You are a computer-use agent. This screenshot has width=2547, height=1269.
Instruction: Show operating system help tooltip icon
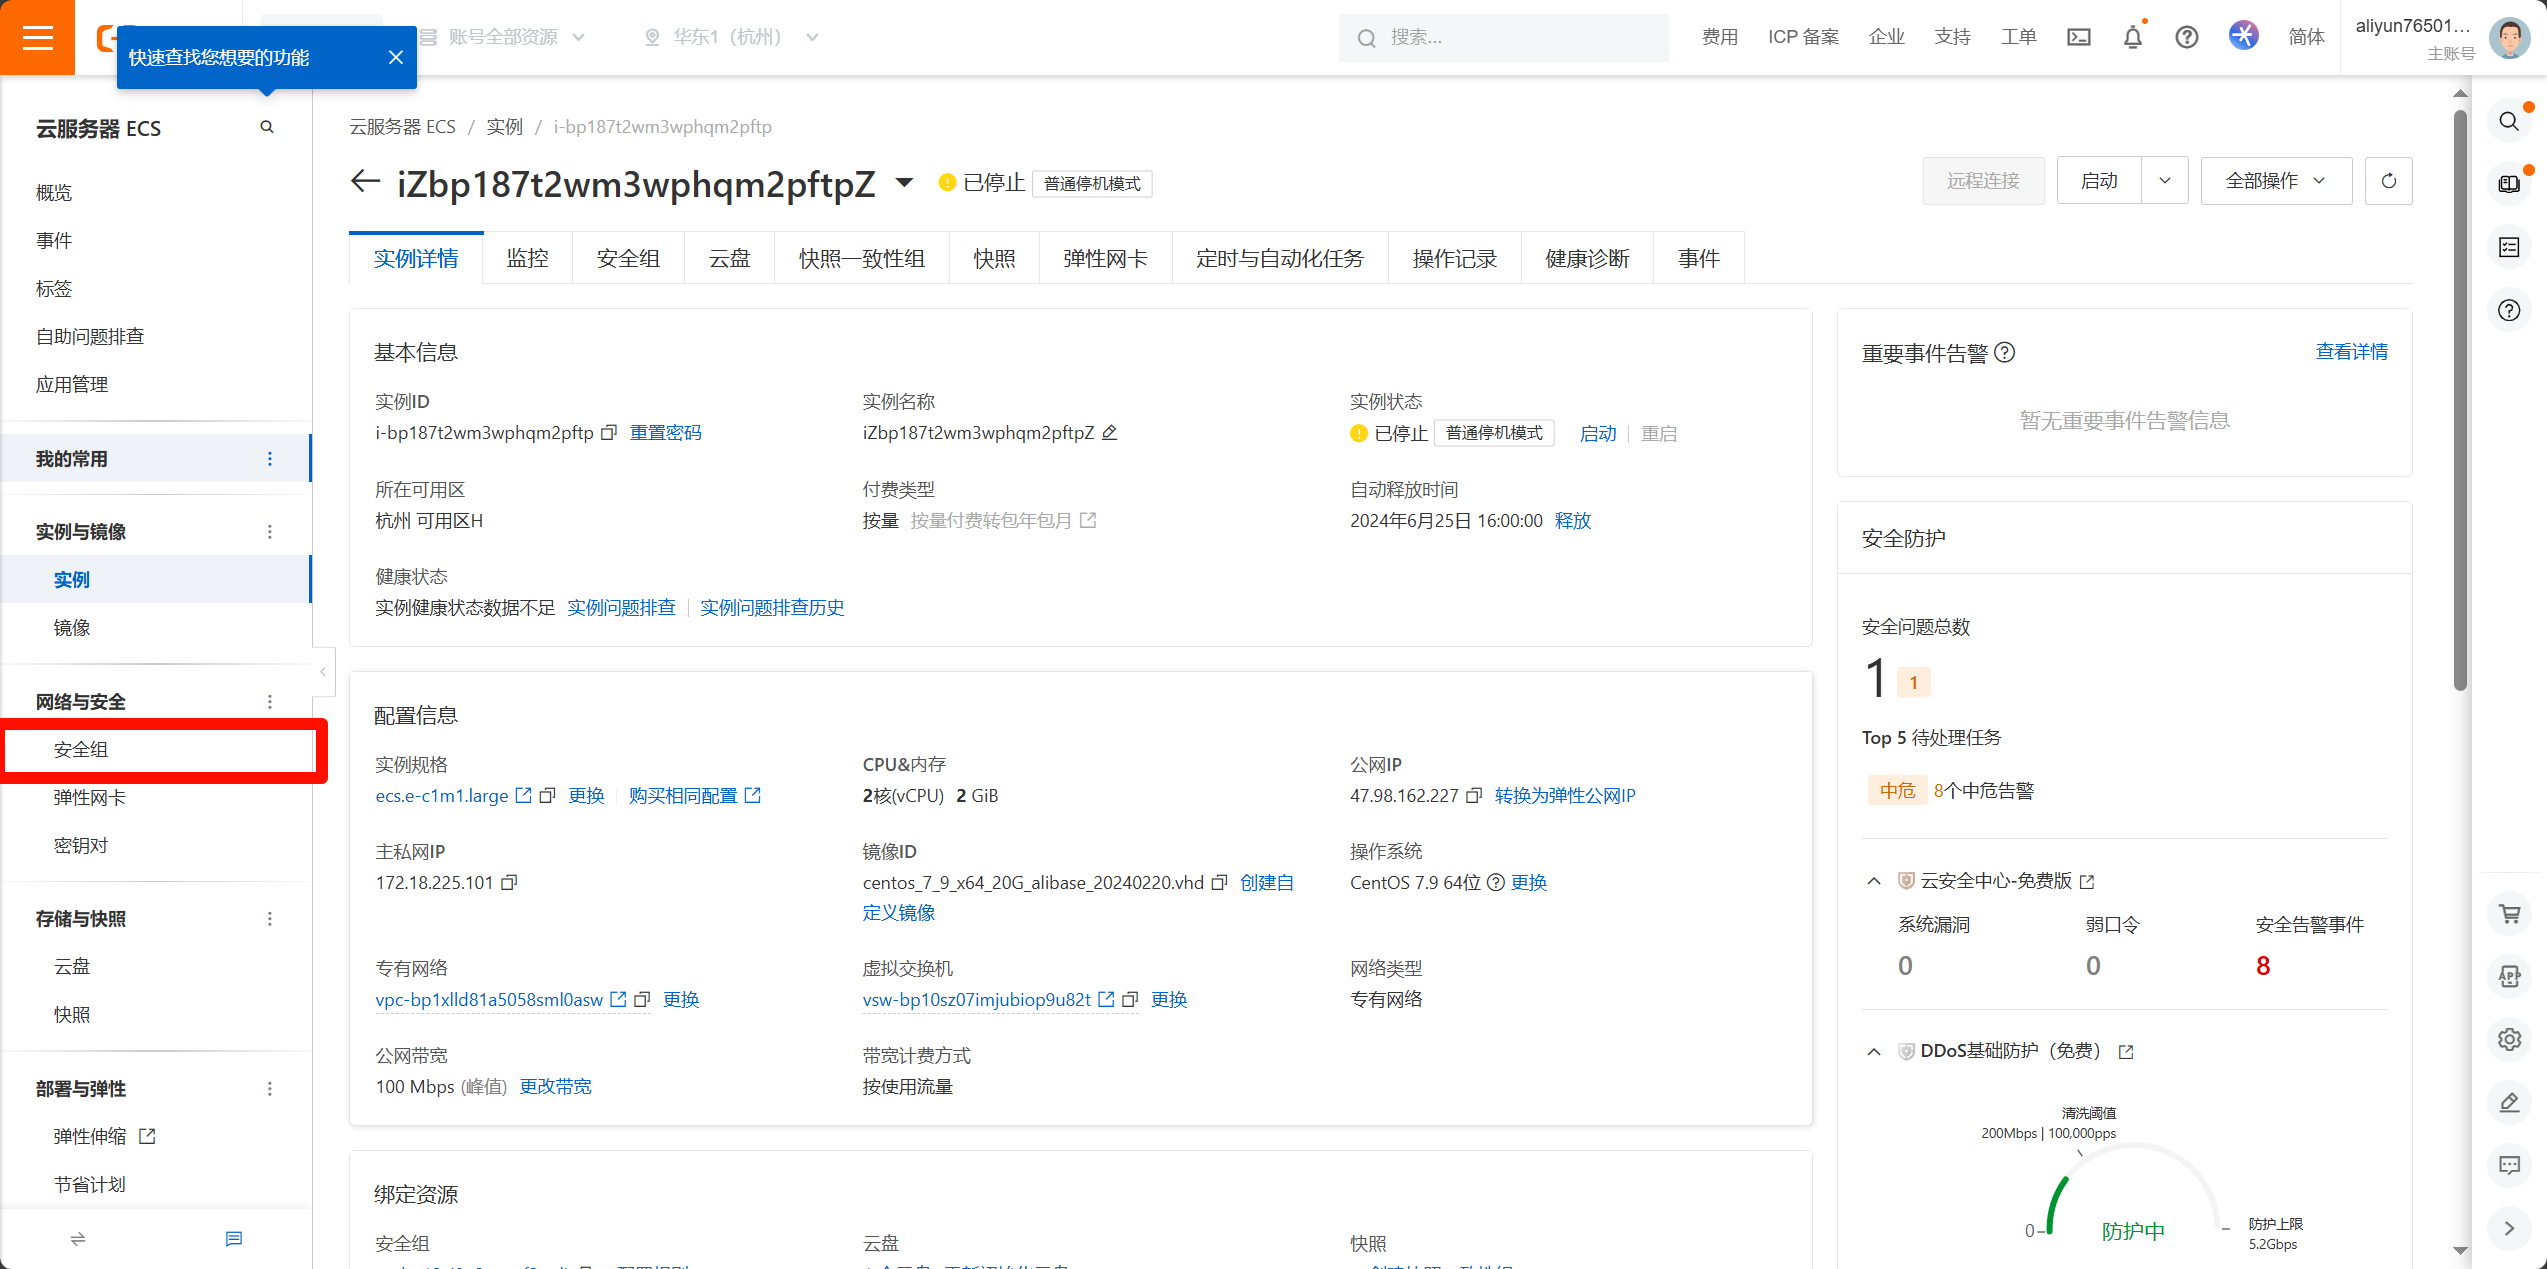[x=1496, y=883]
